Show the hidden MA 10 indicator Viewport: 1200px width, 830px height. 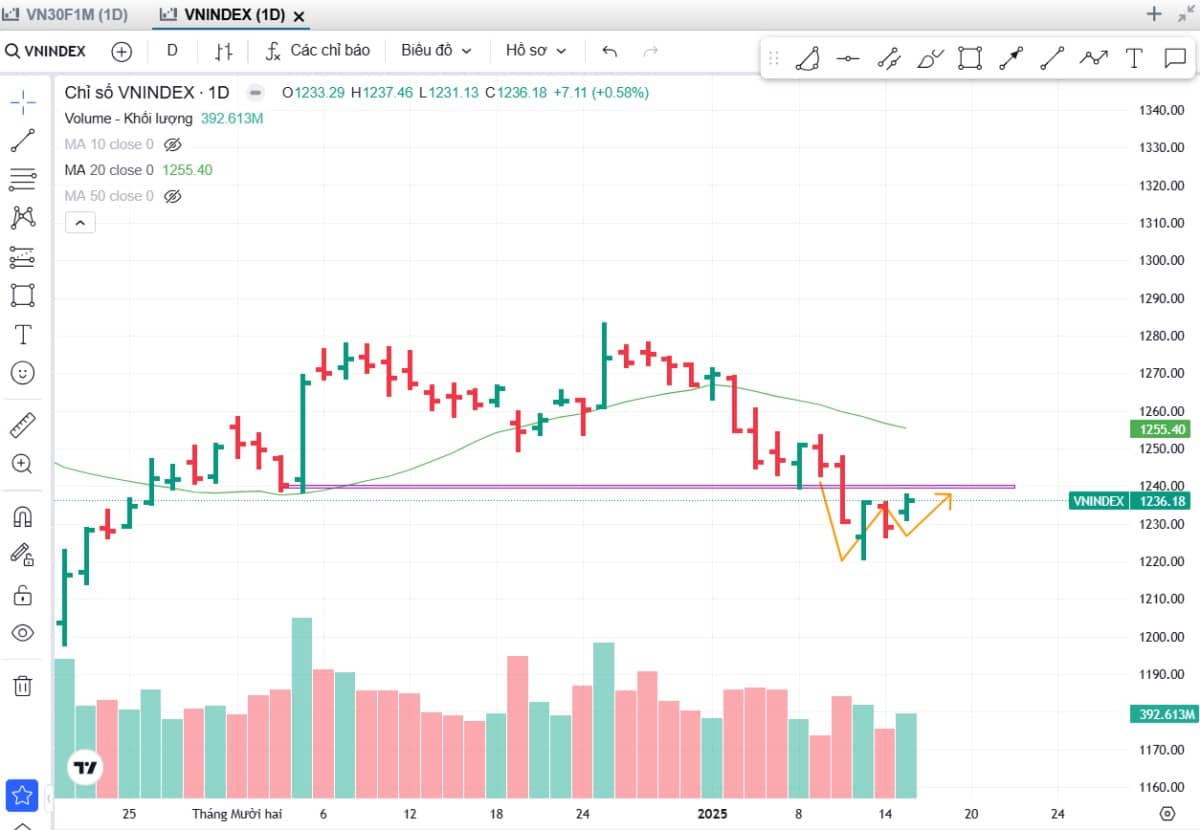[172, 144]
